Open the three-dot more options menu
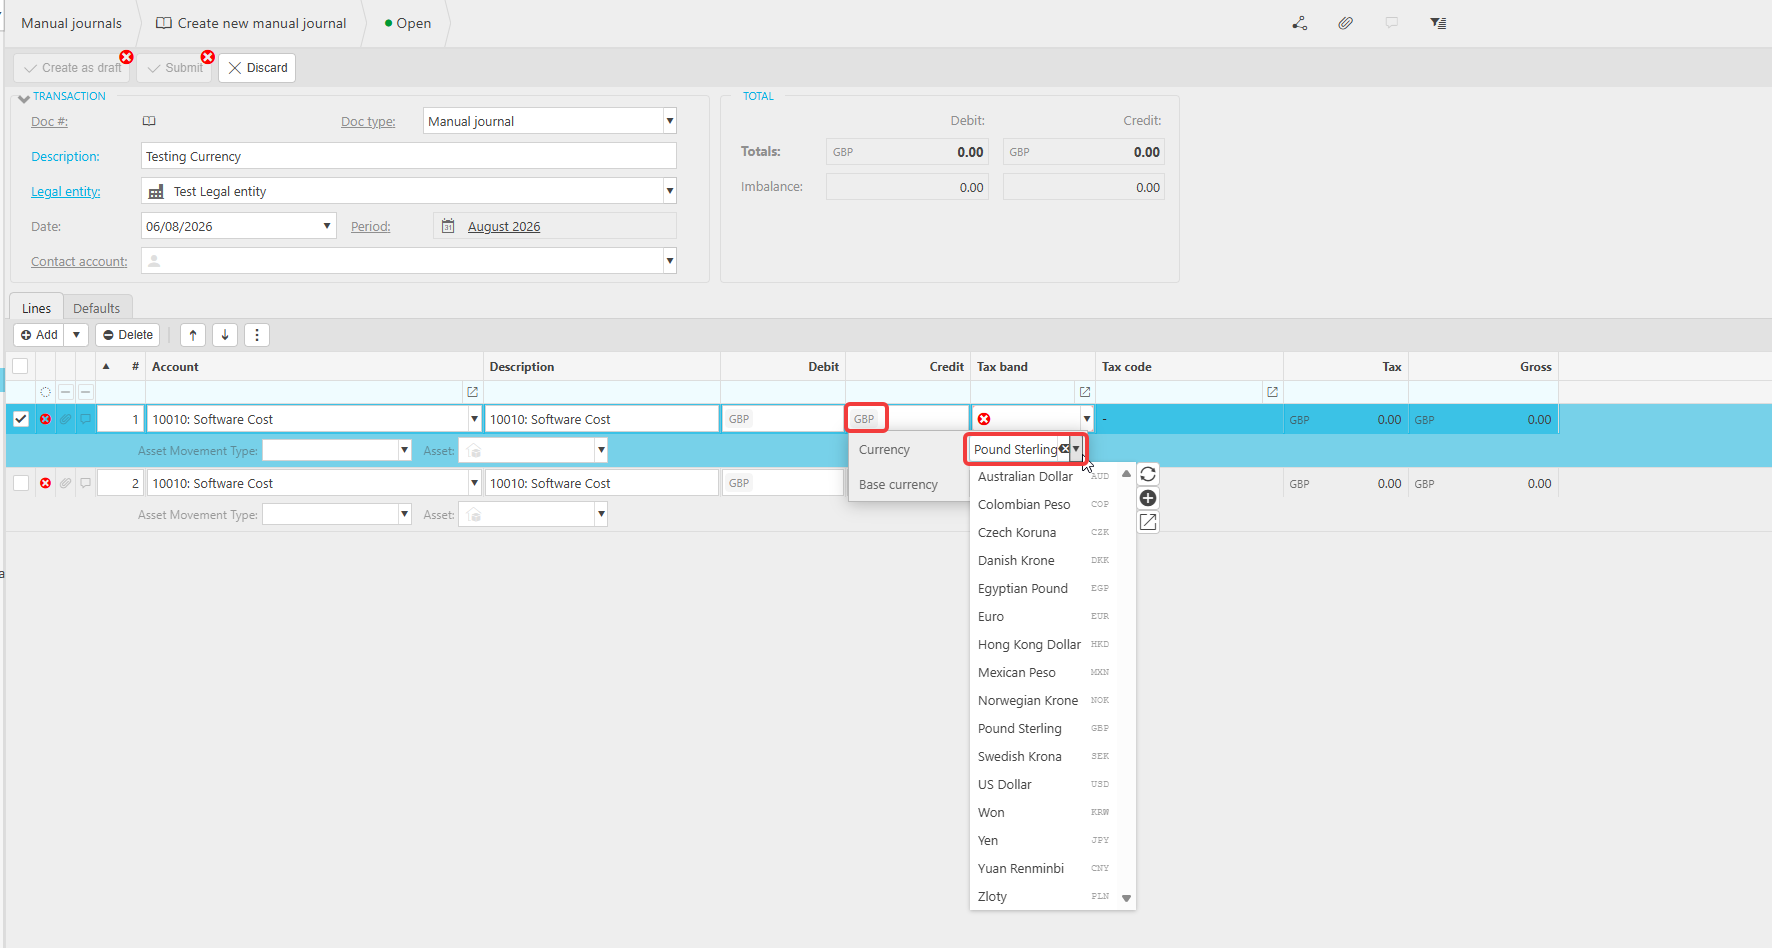The height and width of the screenshot is (948, 1772). (x=257, y=335)
